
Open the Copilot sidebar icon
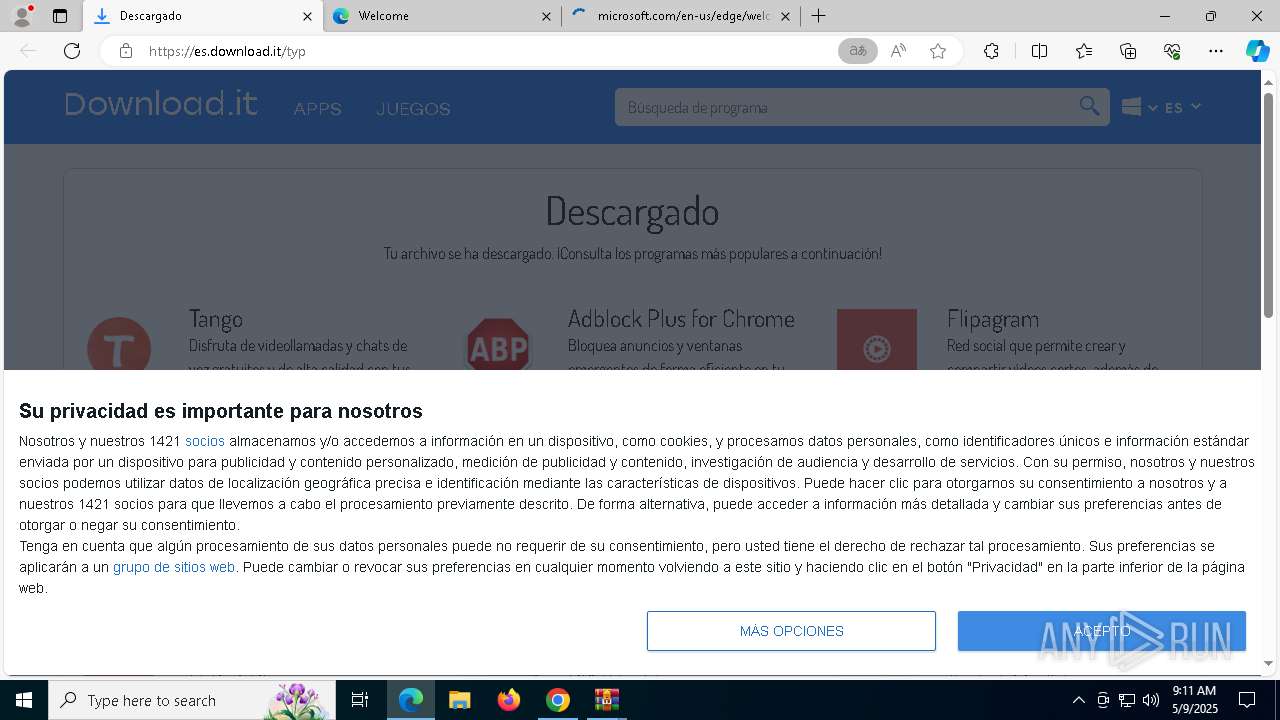tap(1257, 51)
